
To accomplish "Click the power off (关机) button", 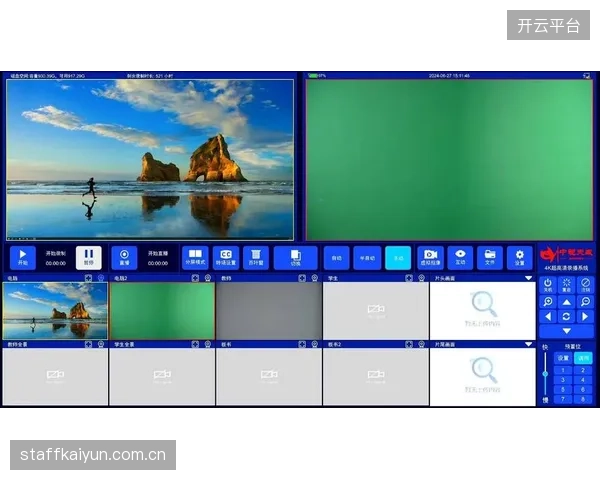I will click(548, 285).
